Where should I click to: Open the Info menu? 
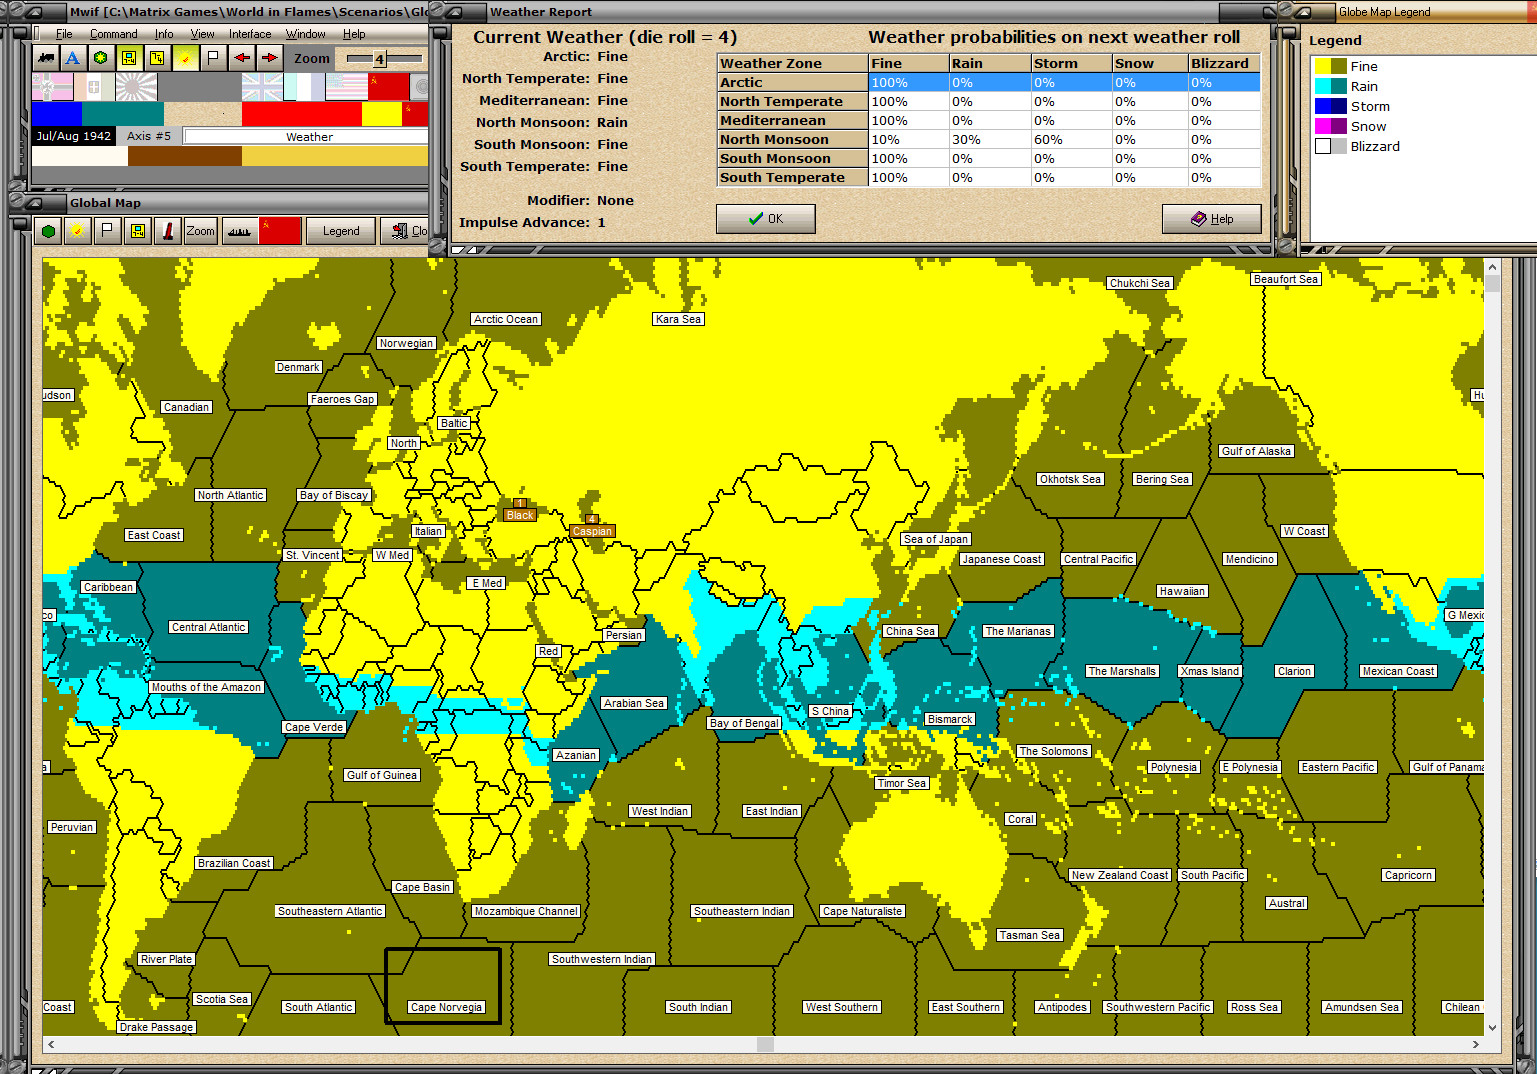point(164,34)
